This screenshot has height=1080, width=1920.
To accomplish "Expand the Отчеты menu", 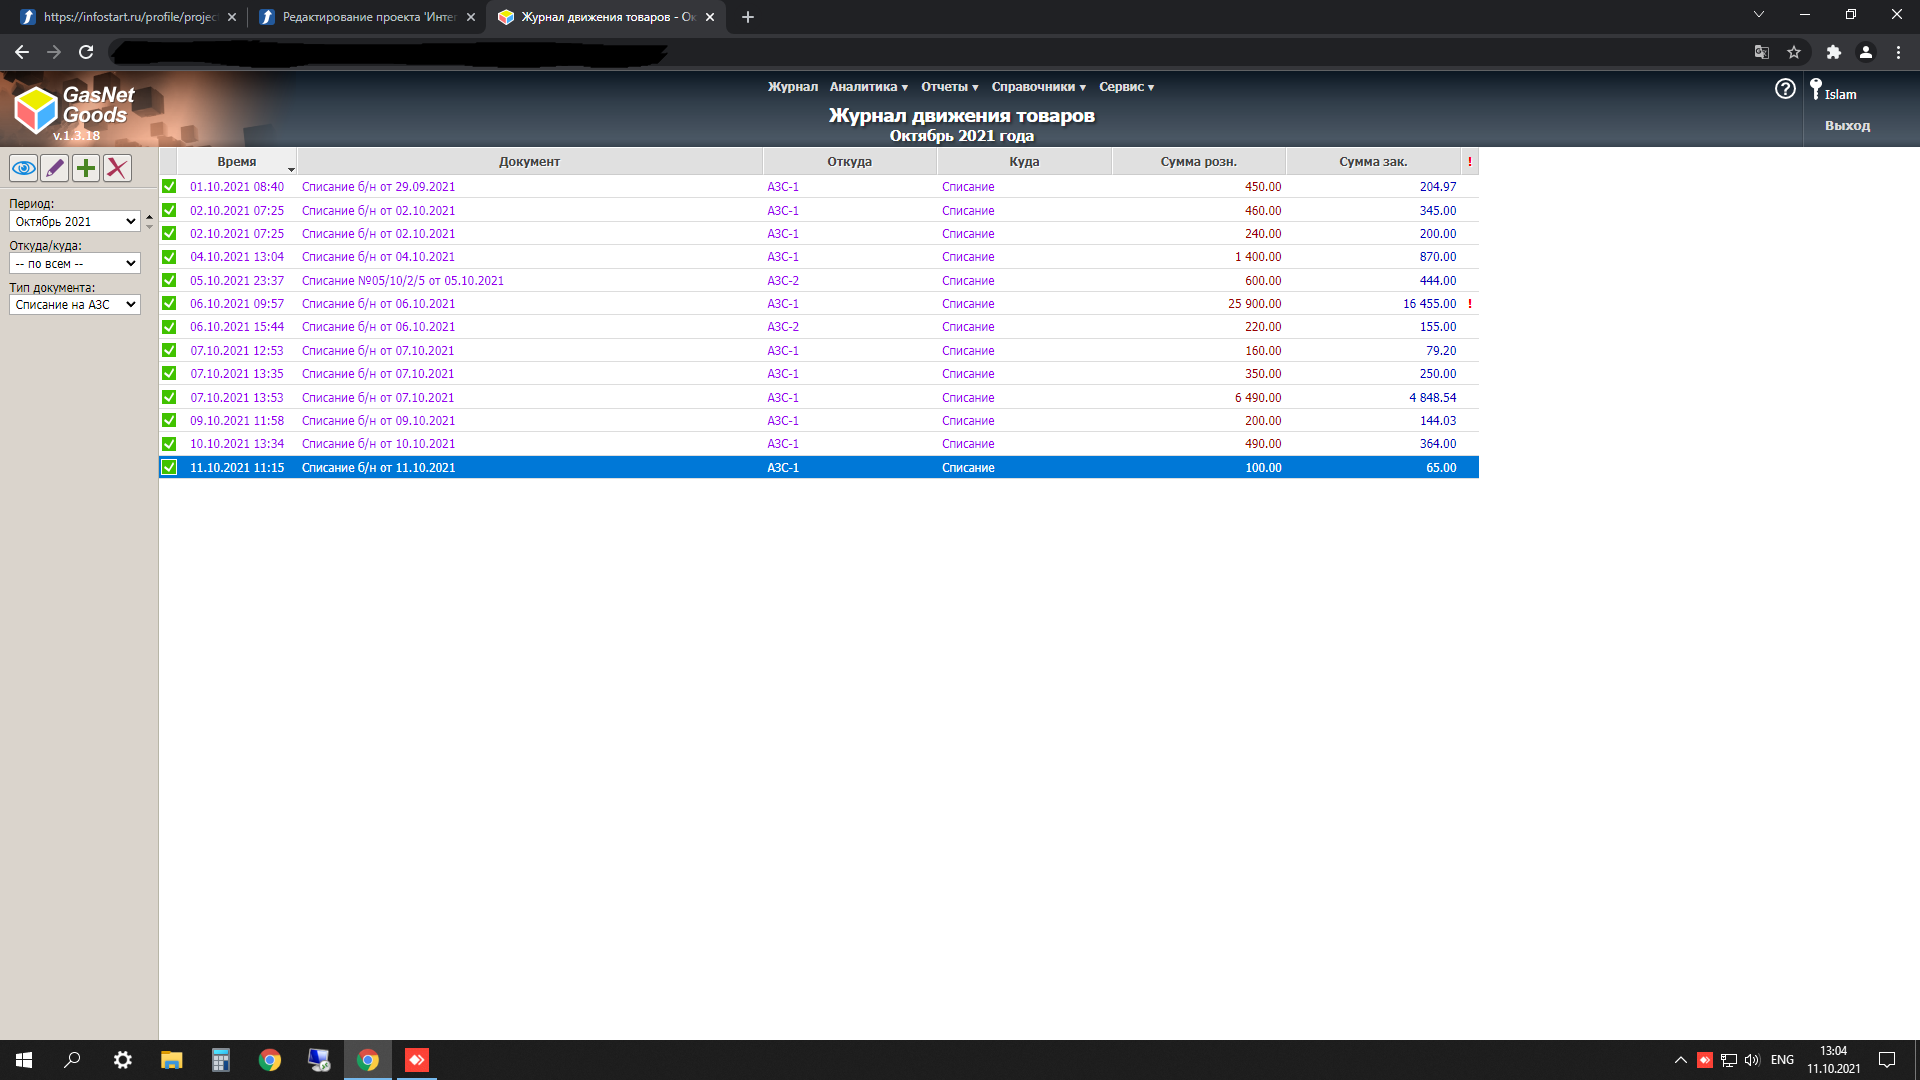I will [949, 87].
